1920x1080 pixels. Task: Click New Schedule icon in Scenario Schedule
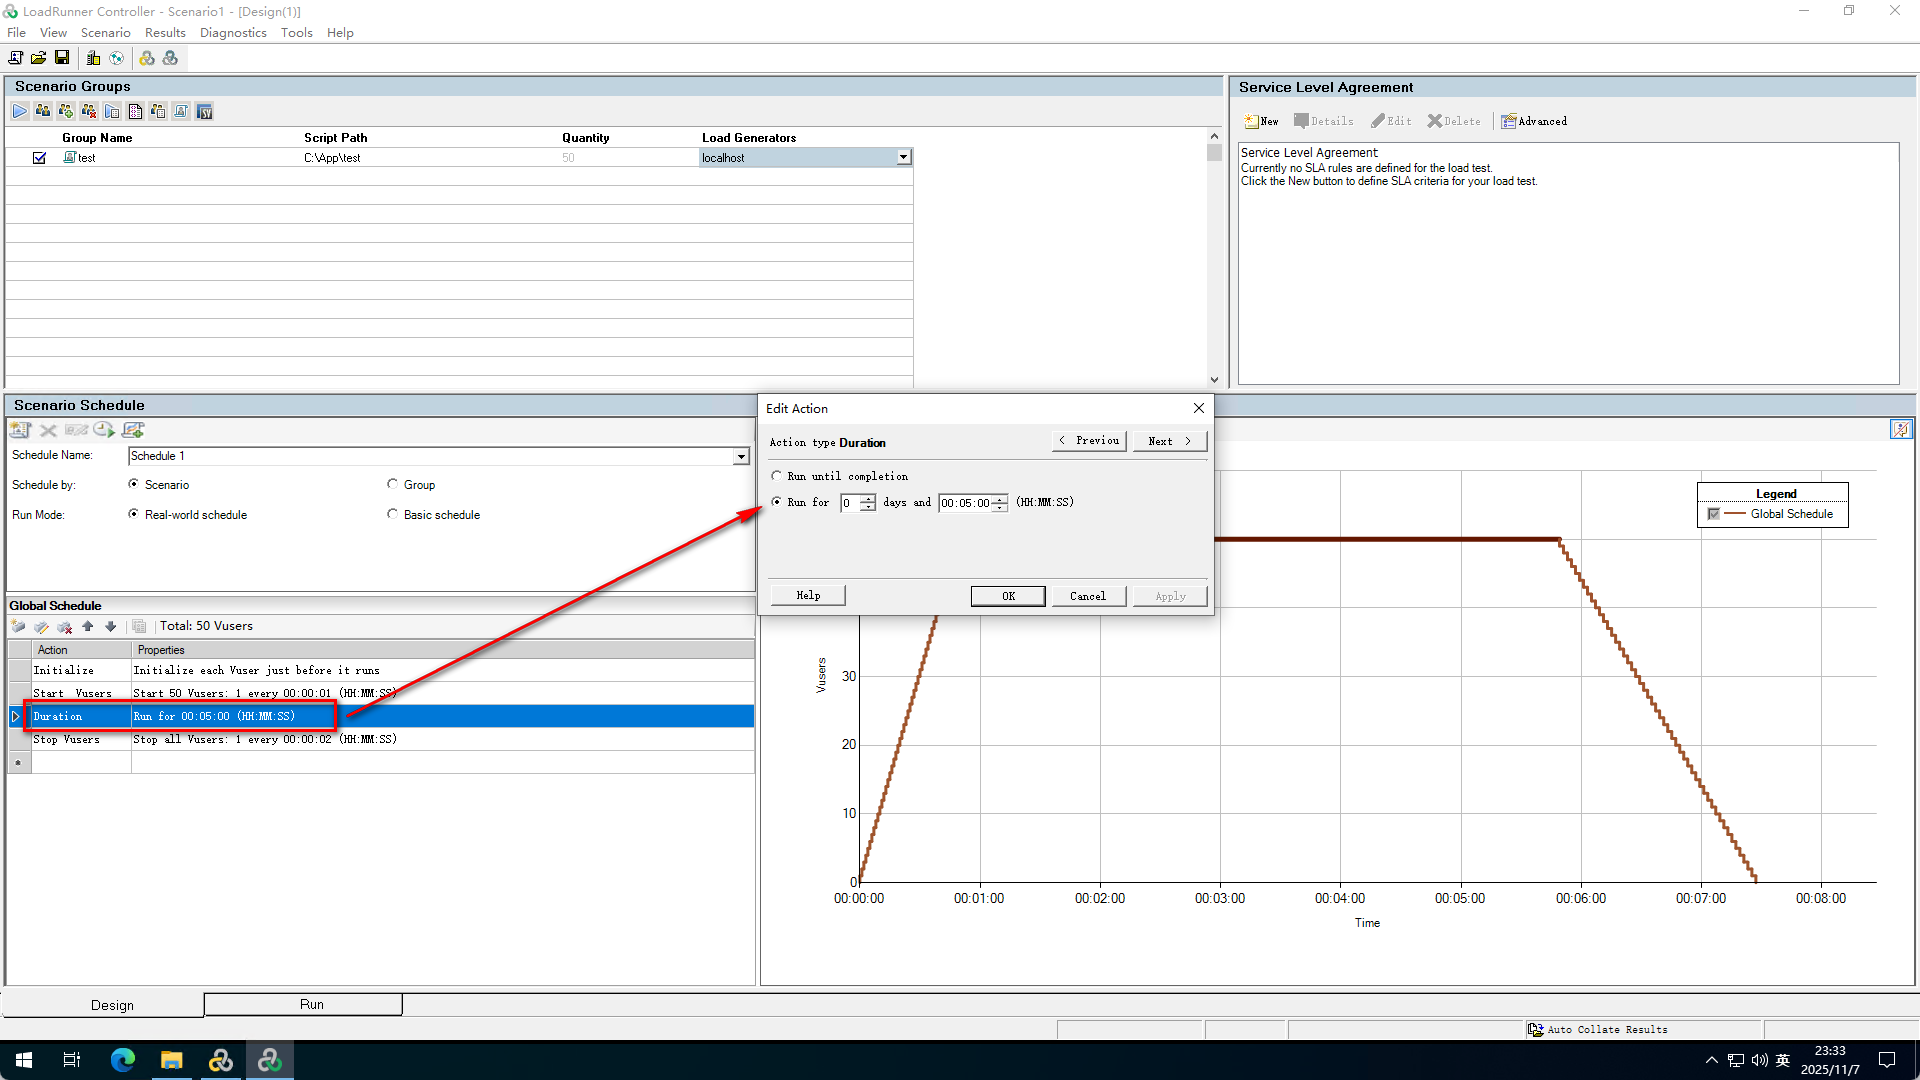pyautogui.click(x=20, y=430)
